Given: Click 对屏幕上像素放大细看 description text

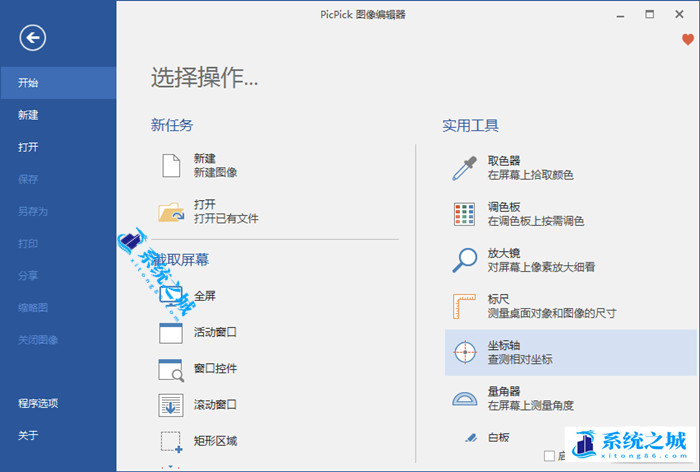Looking at the screenshot, I should click(541, 267).
